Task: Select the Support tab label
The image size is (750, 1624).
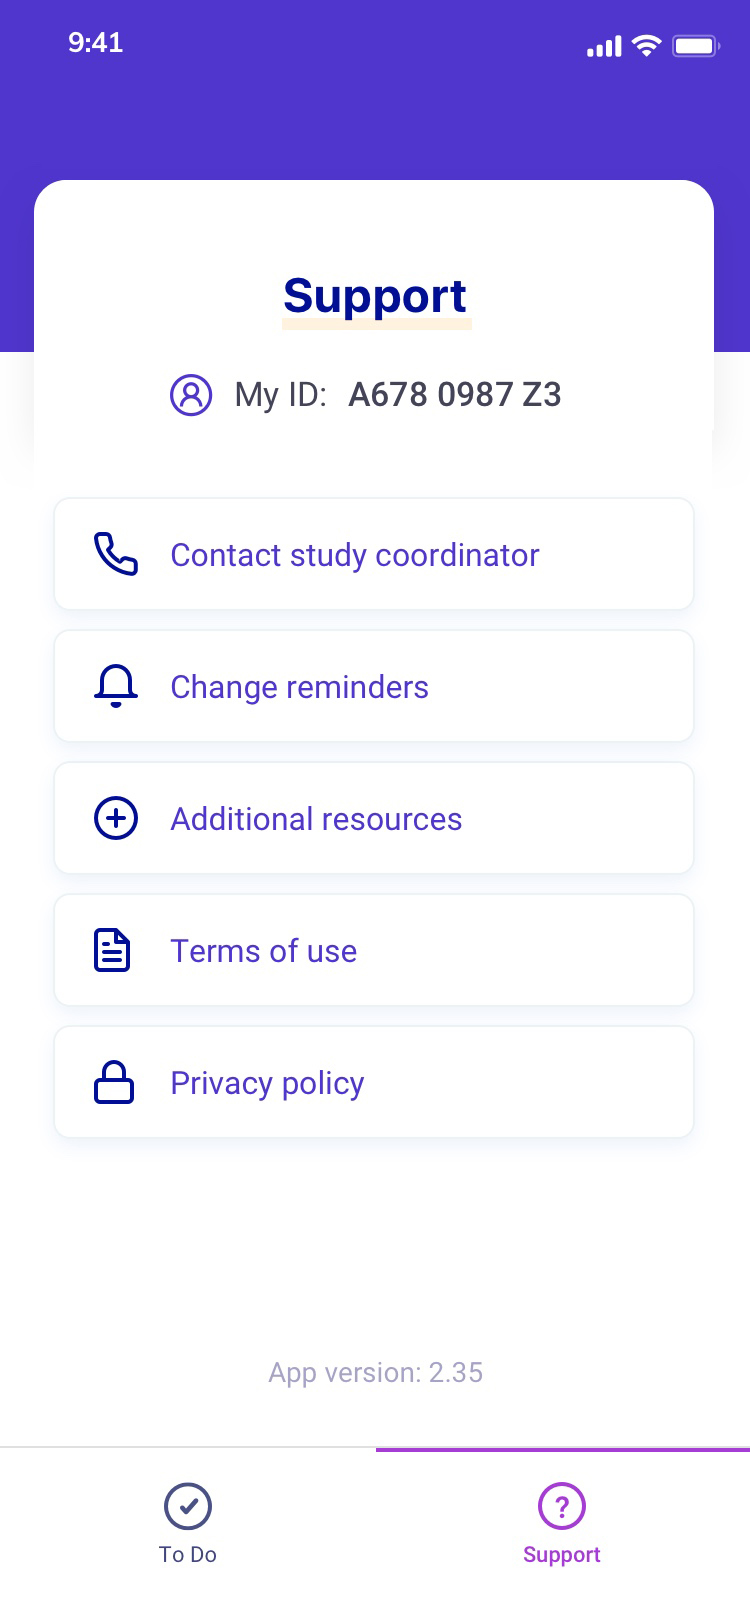Action: 562,1555
